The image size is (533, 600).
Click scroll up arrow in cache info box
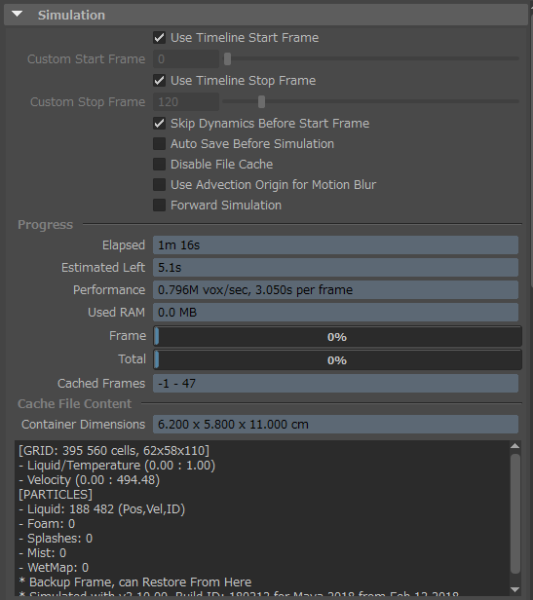515,446
